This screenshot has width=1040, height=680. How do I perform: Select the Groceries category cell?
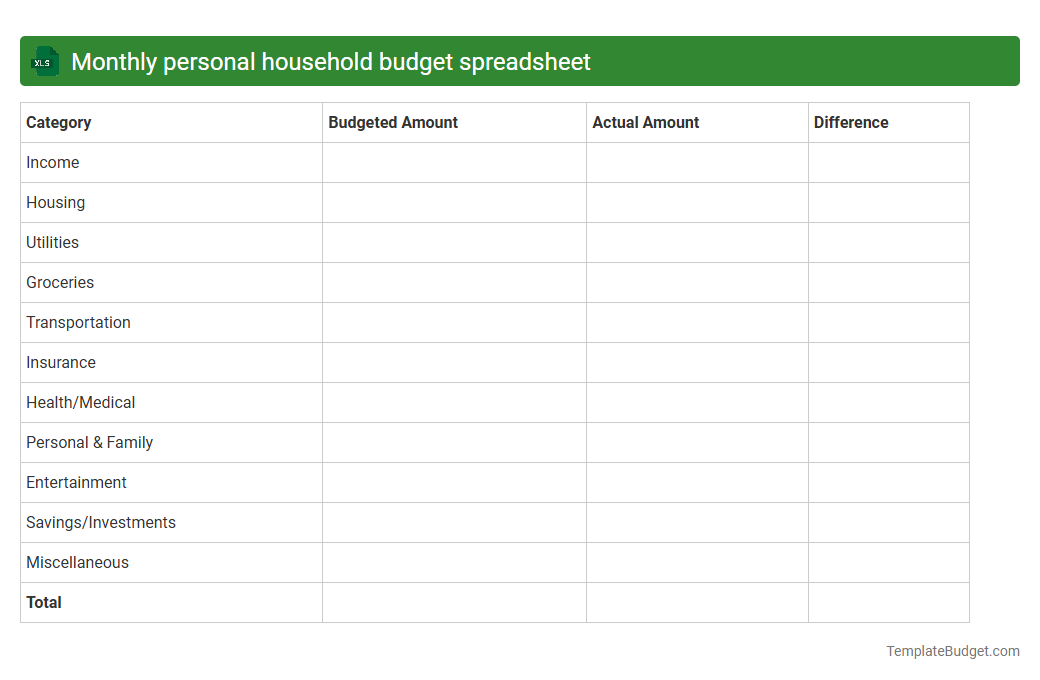coord(60,282)
